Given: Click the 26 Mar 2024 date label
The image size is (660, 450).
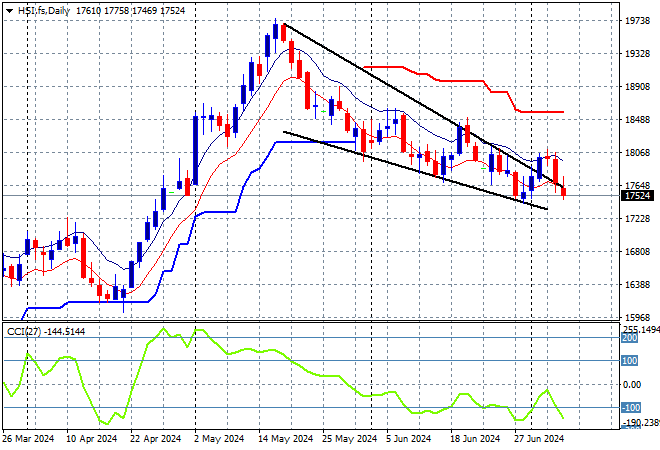Looking at the screenshot, I should (x=28, y=439).
